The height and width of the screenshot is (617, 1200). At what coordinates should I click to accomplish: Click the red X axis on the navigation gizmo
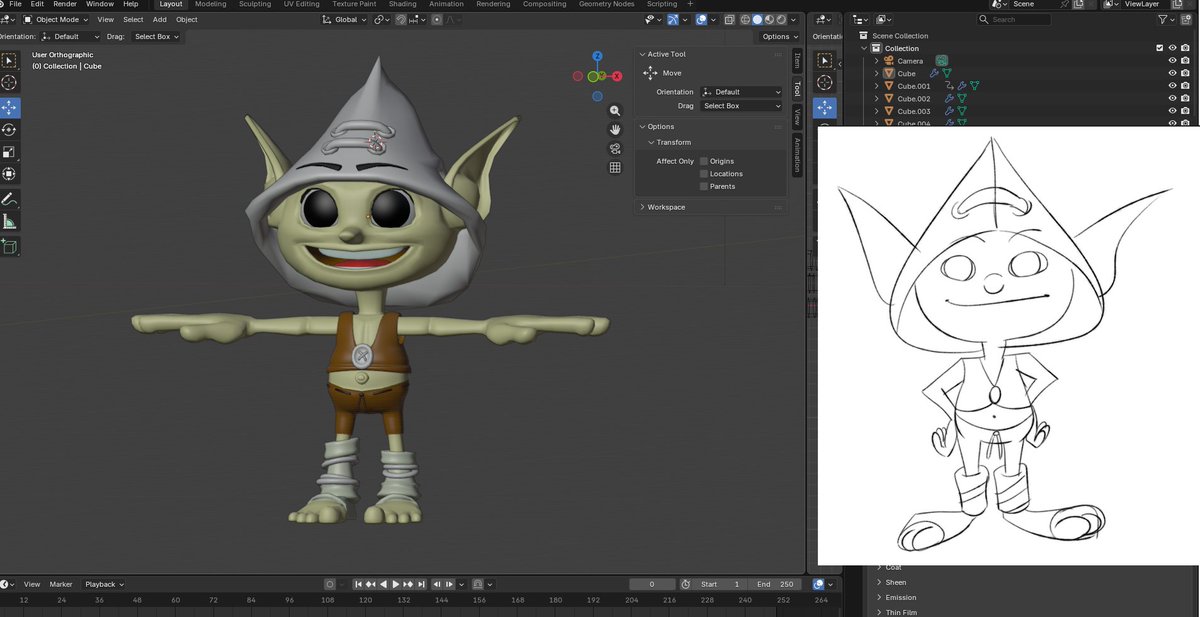tap(618, 76)
